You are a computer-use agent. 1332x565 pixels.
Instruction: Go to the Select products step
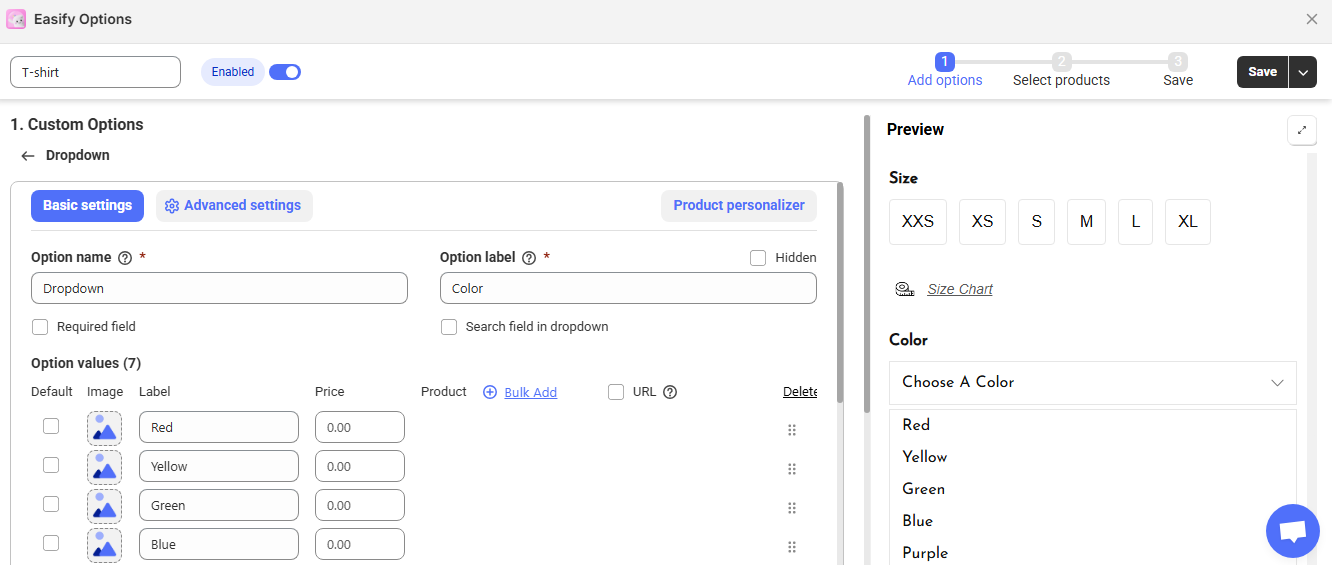click(x=1061, y=70)
